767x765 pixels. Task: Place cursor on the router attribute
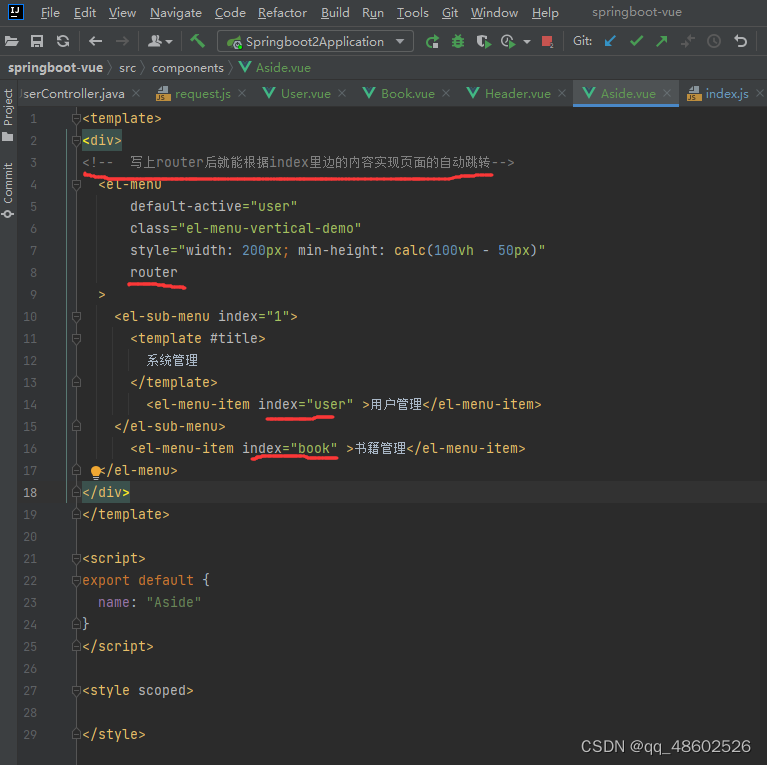coord(154,272)
